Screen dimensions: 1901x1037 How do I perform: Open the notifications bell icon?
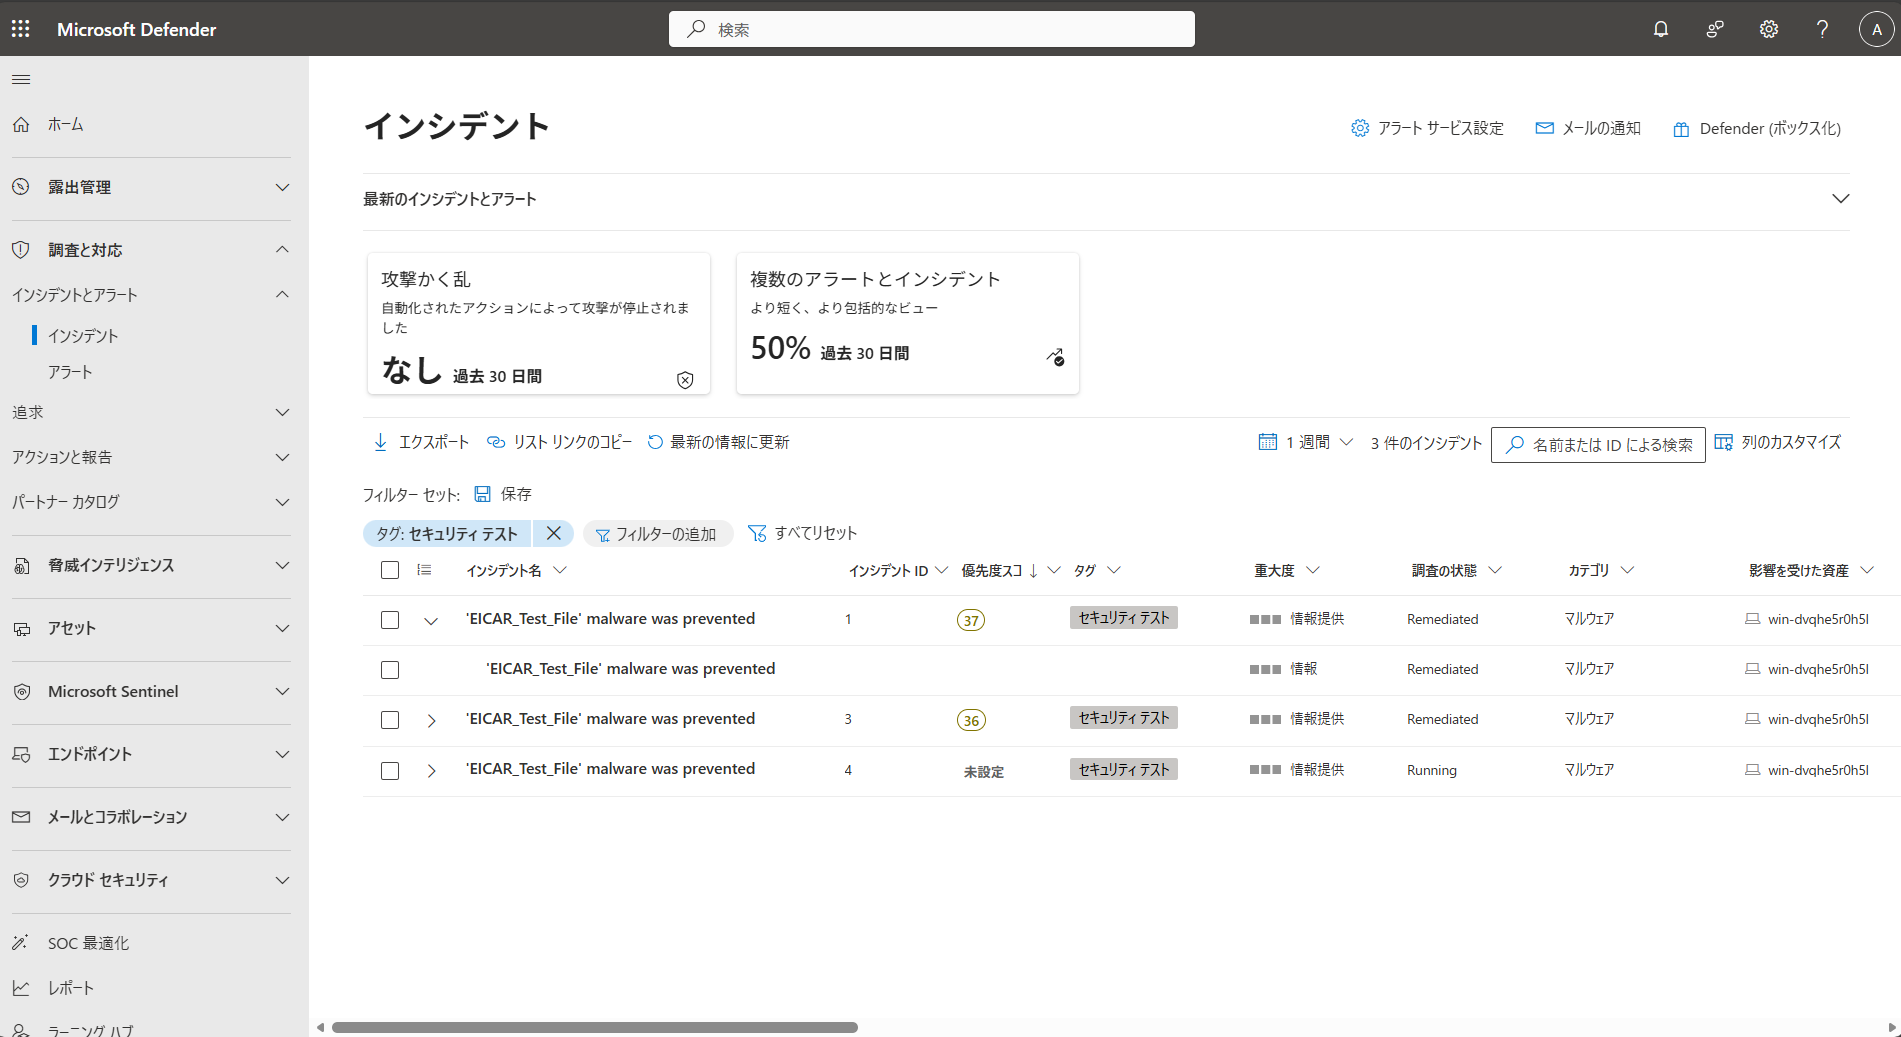coord(1661,29)
